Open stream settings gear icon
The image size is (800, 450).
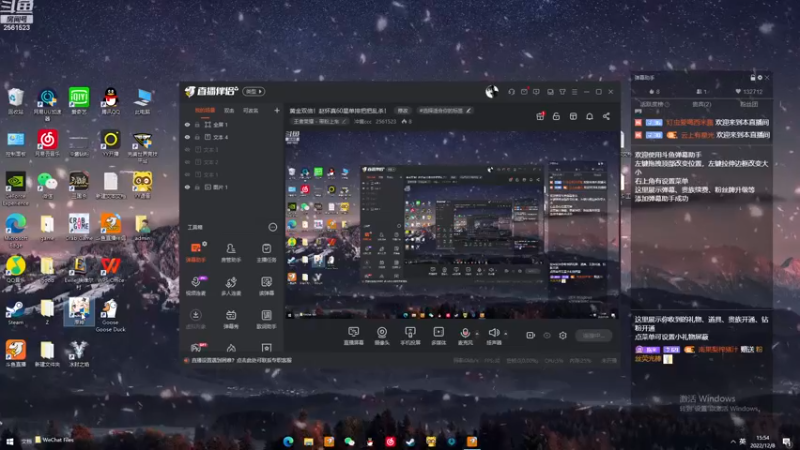[563, 335]
